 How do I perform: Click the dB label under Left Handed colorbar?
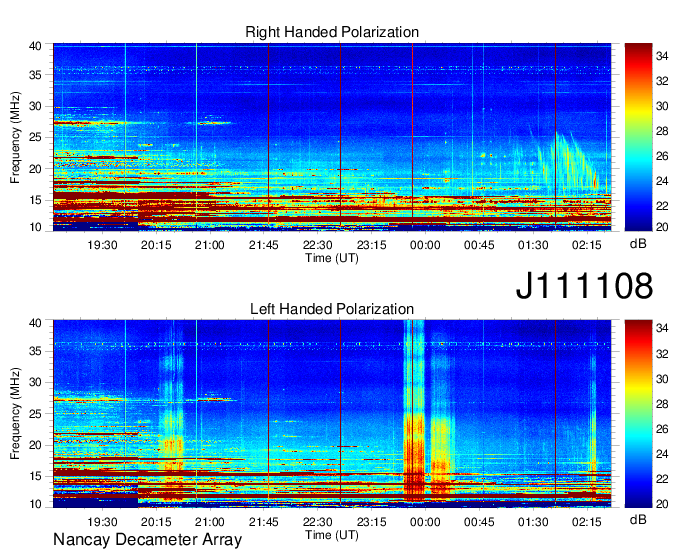pyautogui.click(x=638, y=520)
